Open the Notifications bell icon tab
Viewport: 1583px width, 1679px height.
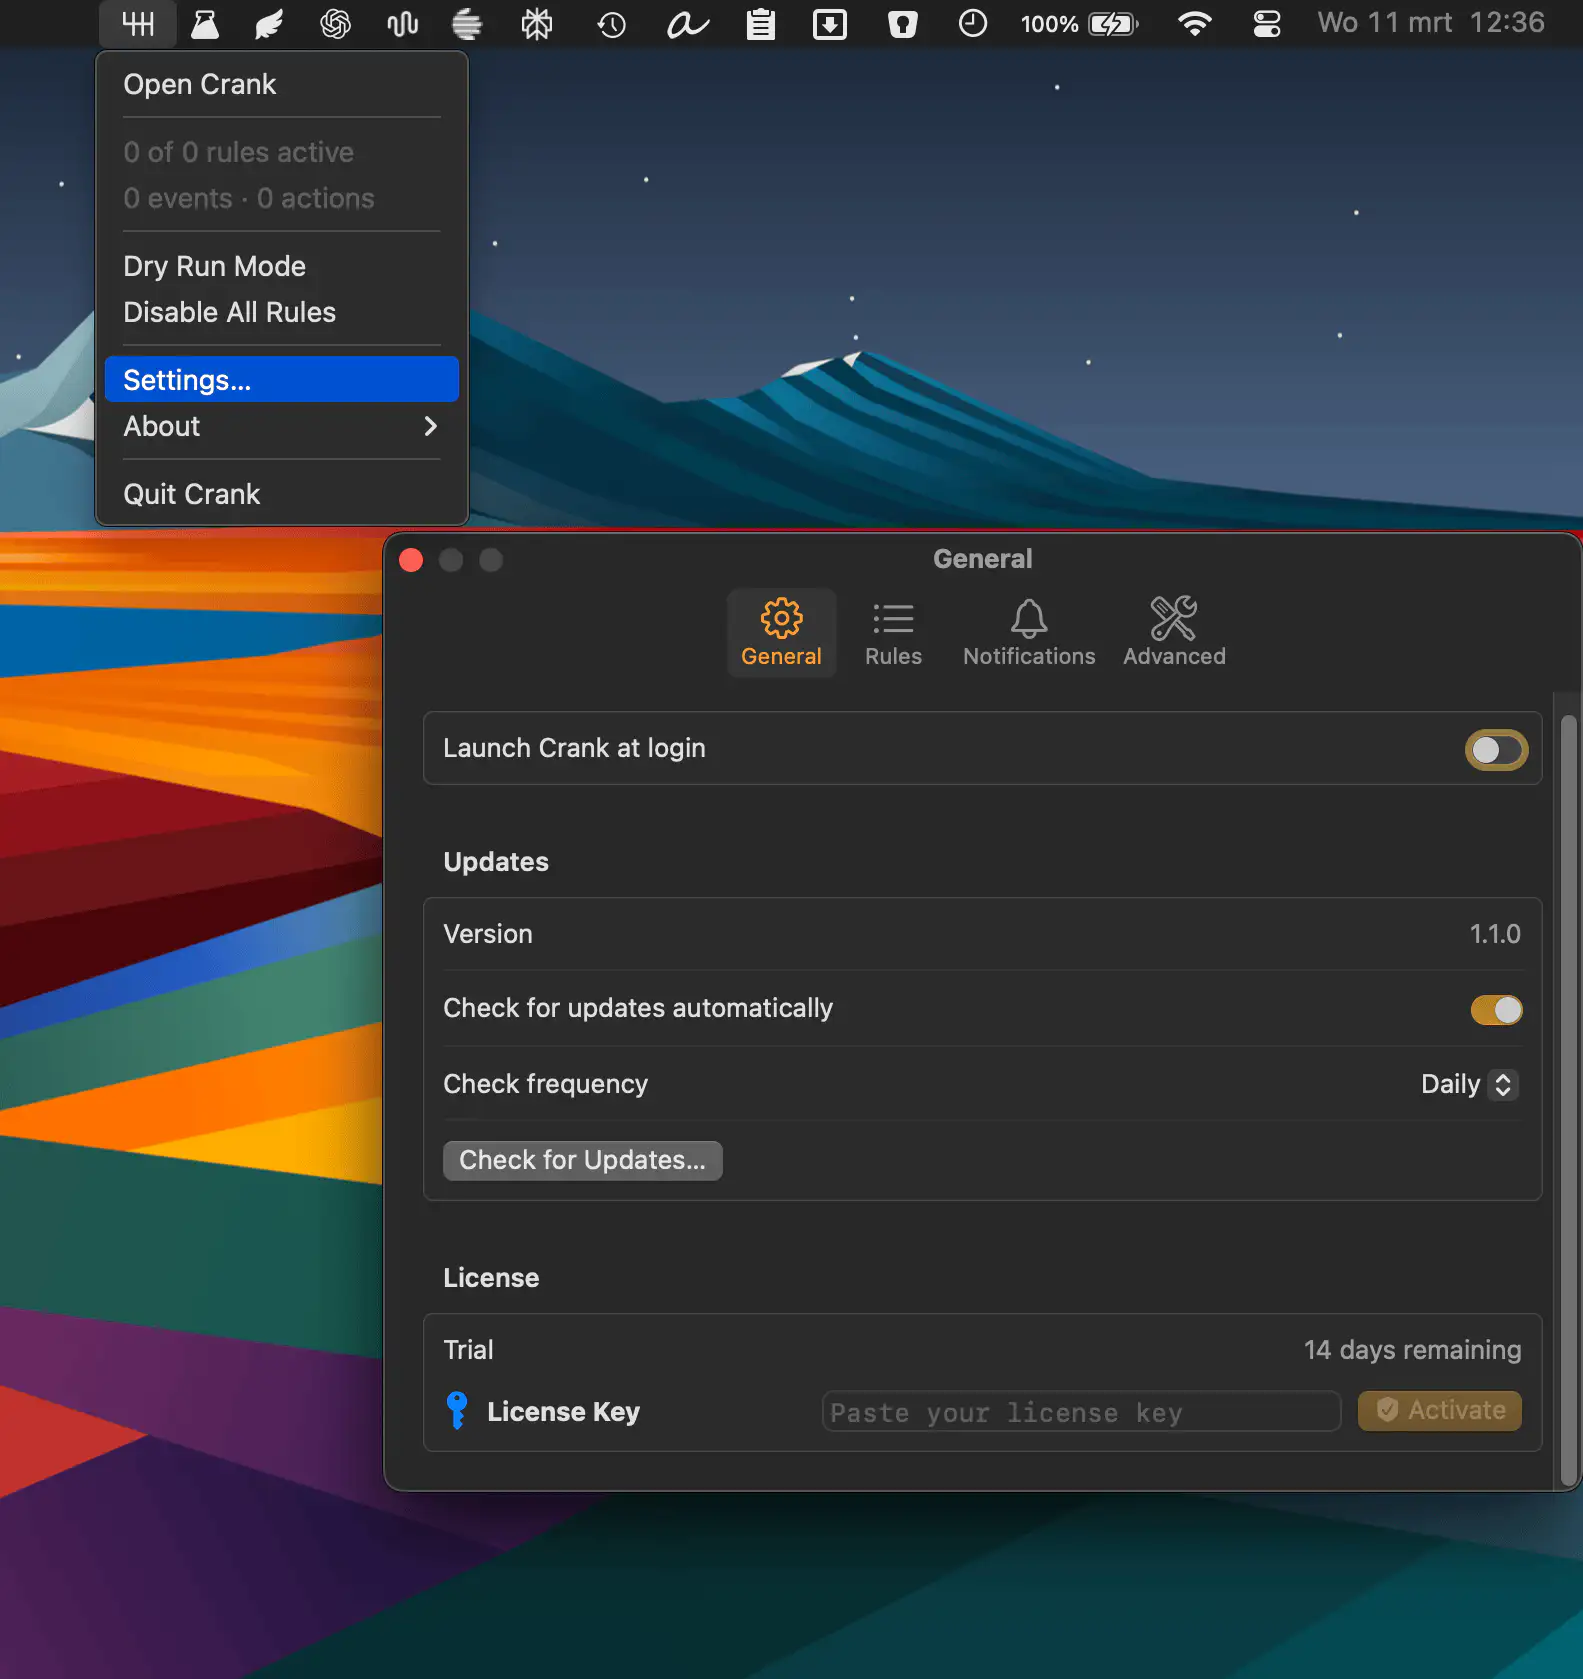pos(1028,632)
